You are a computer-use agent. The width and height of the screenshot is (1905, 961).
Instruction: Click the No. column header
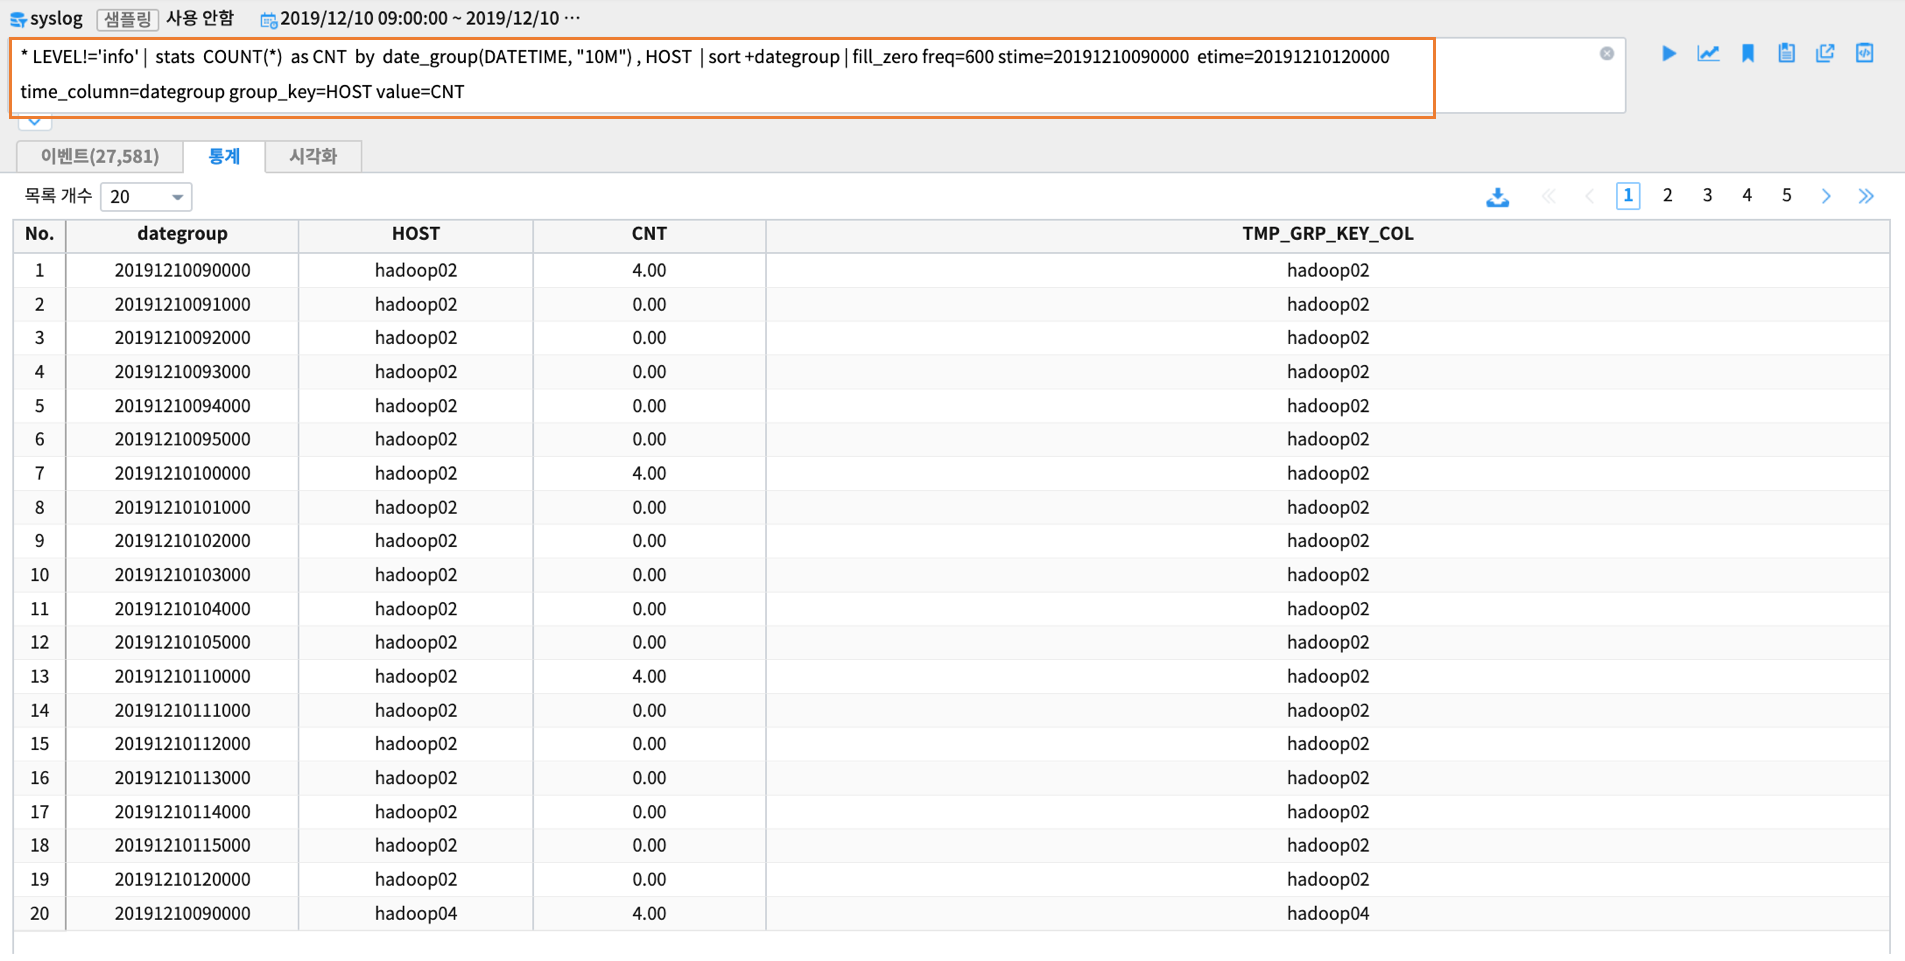pos(39,234)
